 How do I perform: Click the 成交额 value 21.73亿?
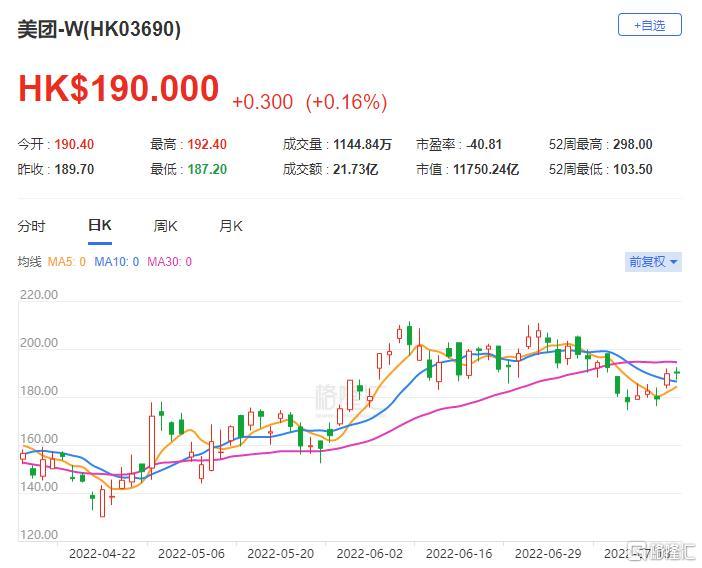tap(355, 169)
